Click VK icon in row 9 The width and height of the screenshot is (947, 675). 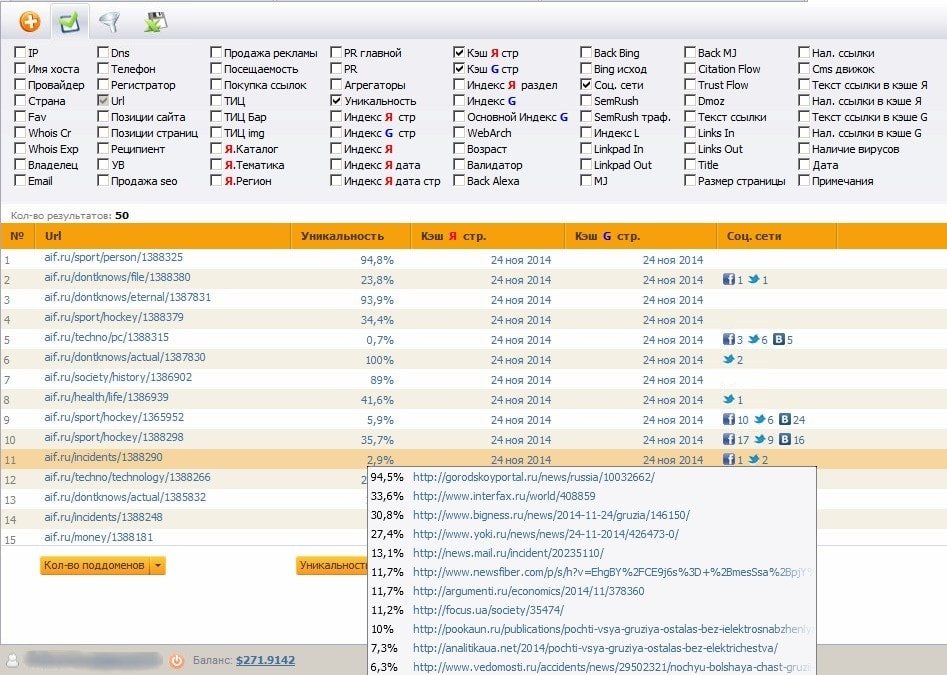[x=785, y=420]
